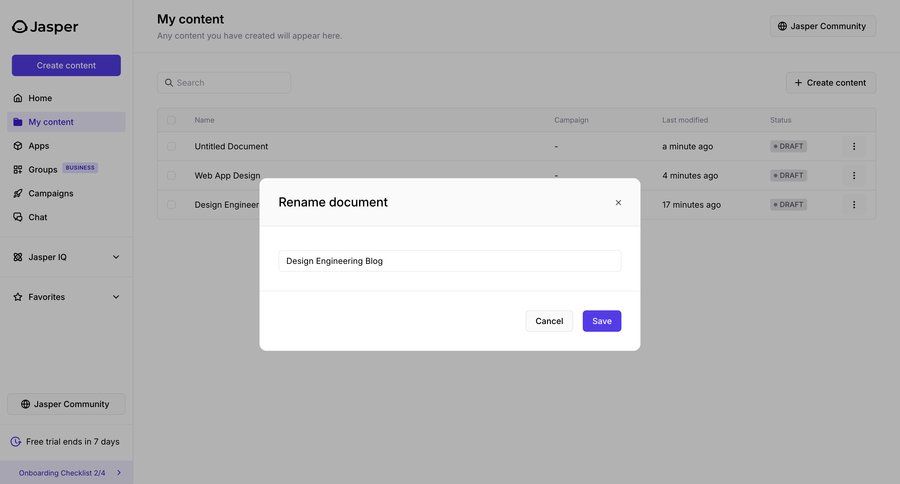Click the Home icon in sidebar
Viewport: 900px width, 484px height.
point(18,98)
